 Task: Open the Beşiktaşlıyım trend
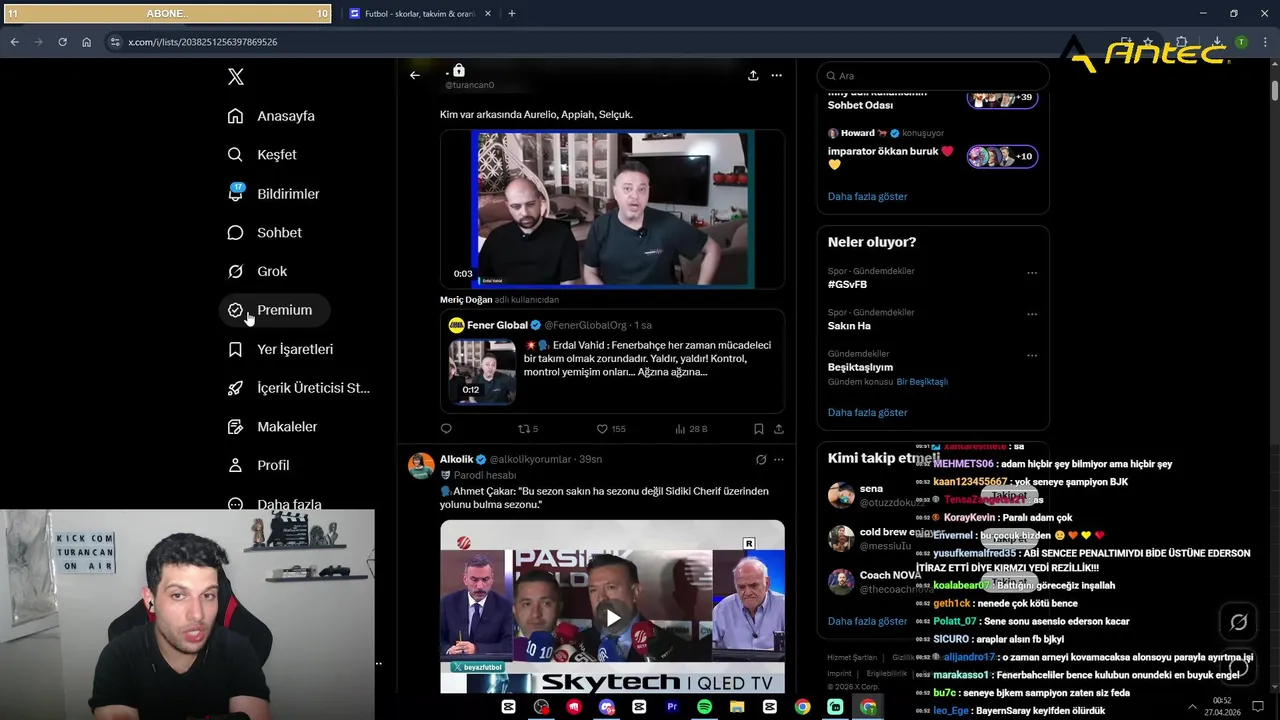860,367
